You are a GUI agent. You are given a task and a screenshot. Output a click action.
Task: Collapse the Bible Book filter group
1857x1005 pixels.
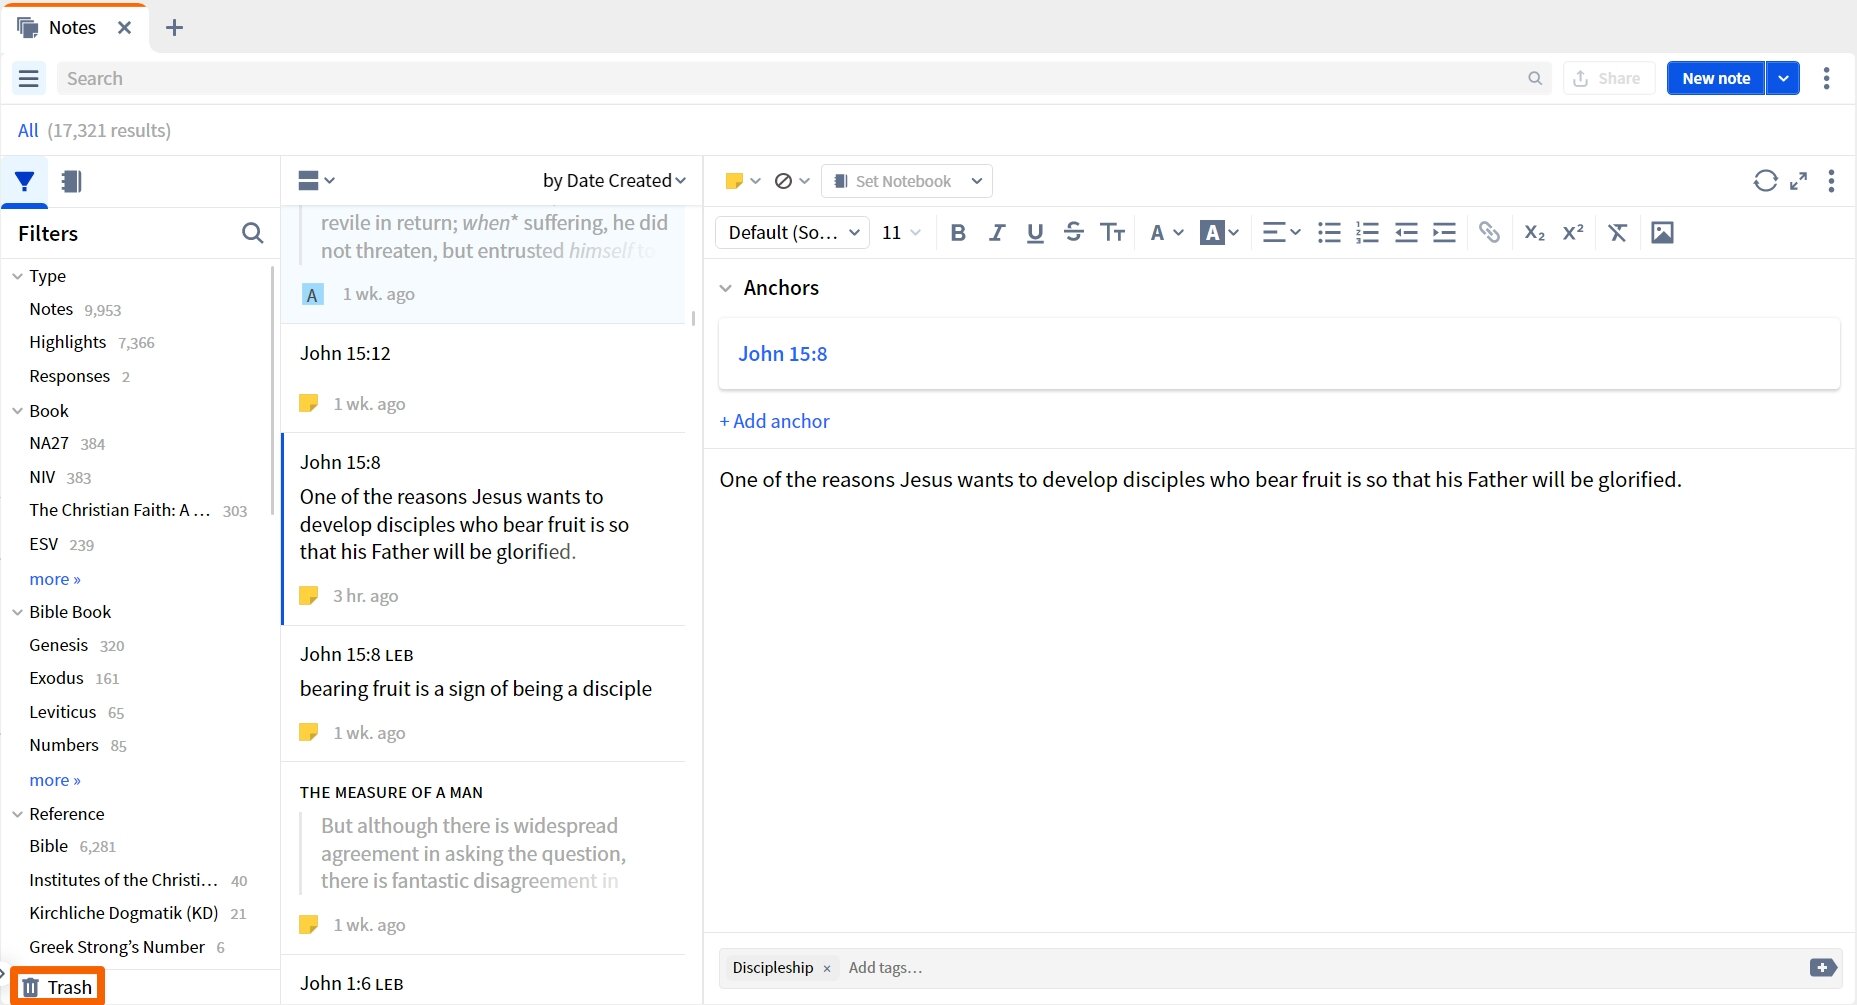tap(17, 612)
